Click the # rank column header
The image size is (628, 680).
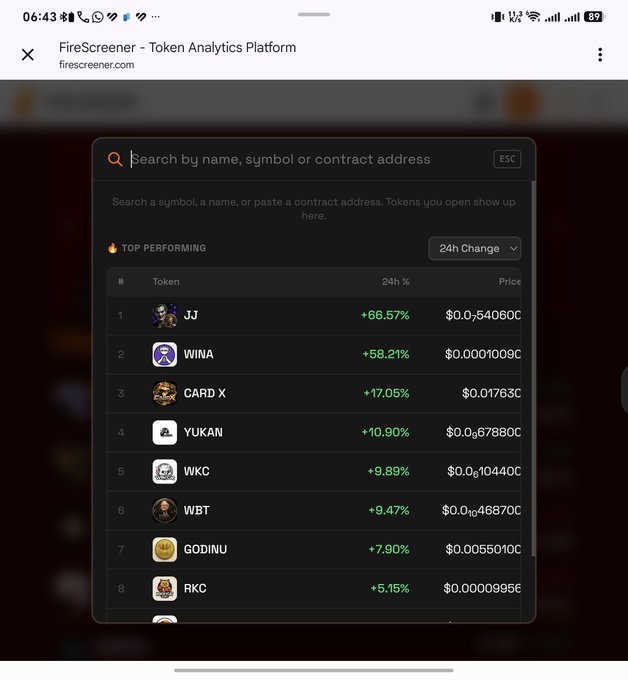coord(121,282)
